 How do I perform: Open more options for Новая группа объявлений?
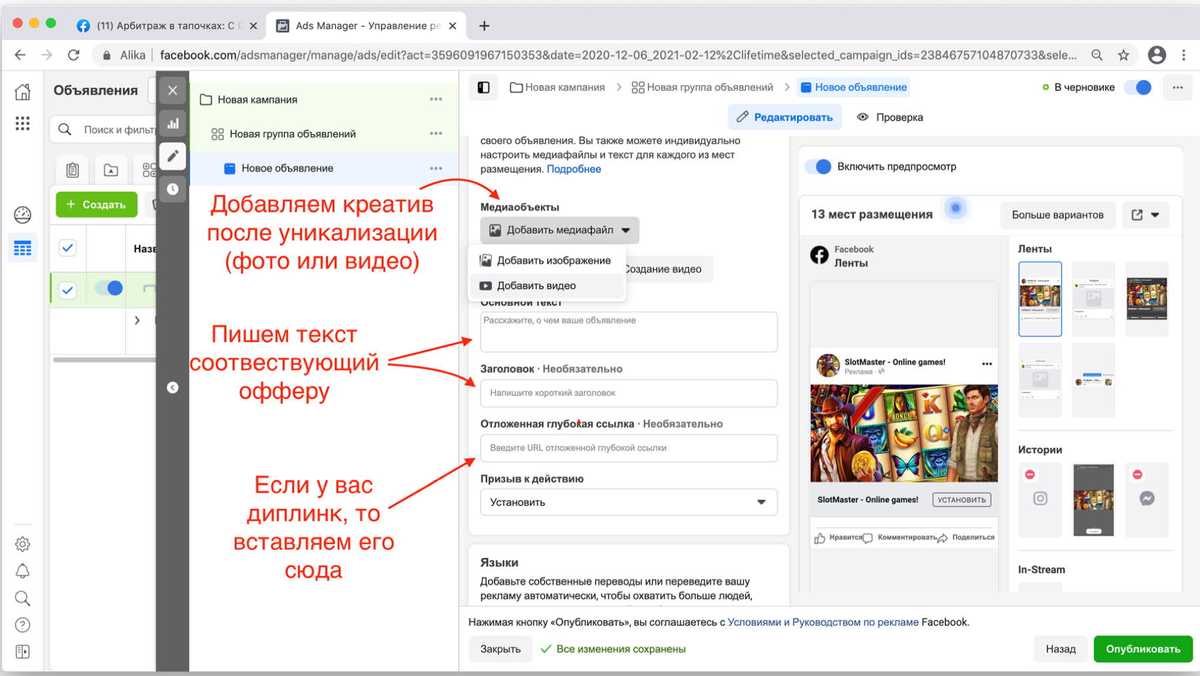coord(436,133)
